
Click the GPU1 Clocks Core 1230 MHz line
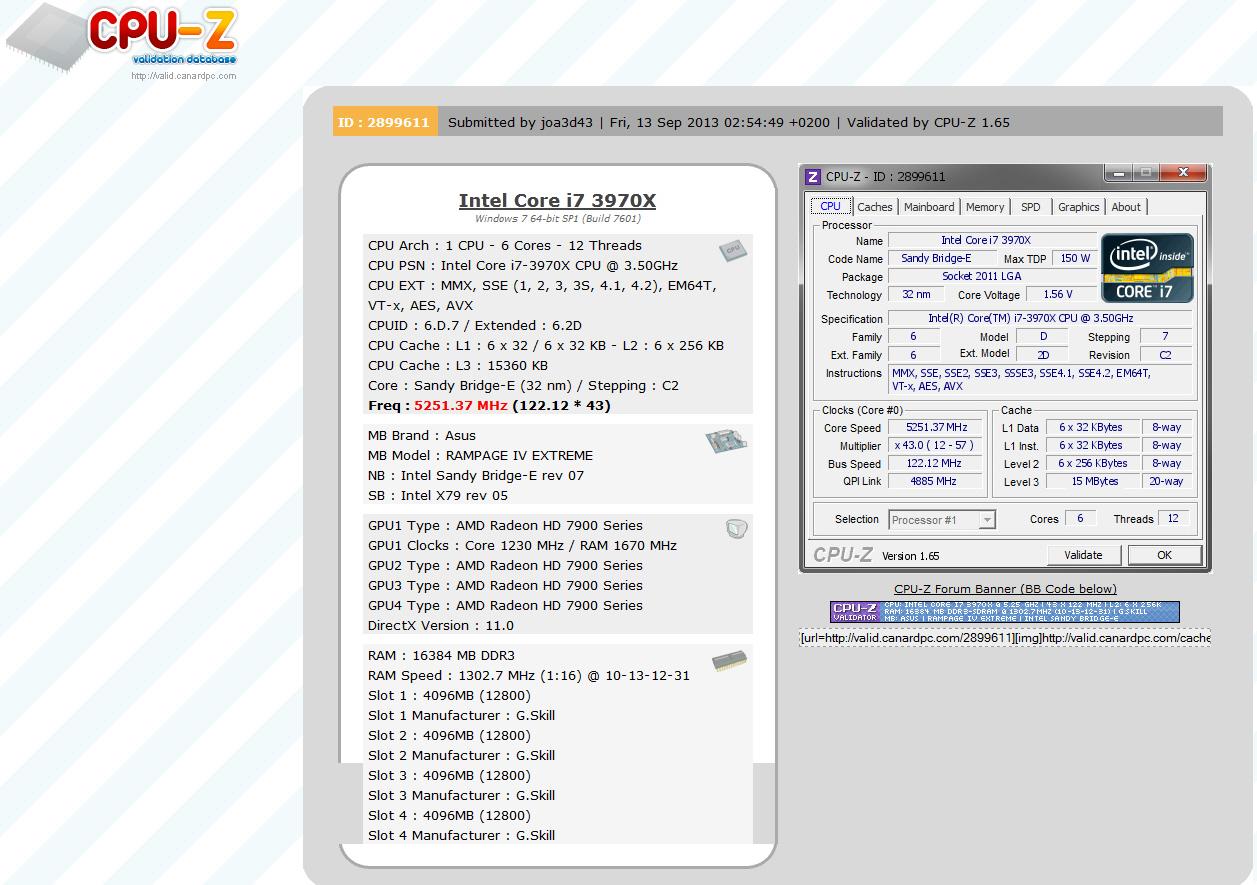pyautogui.click(x=522, y=545)
